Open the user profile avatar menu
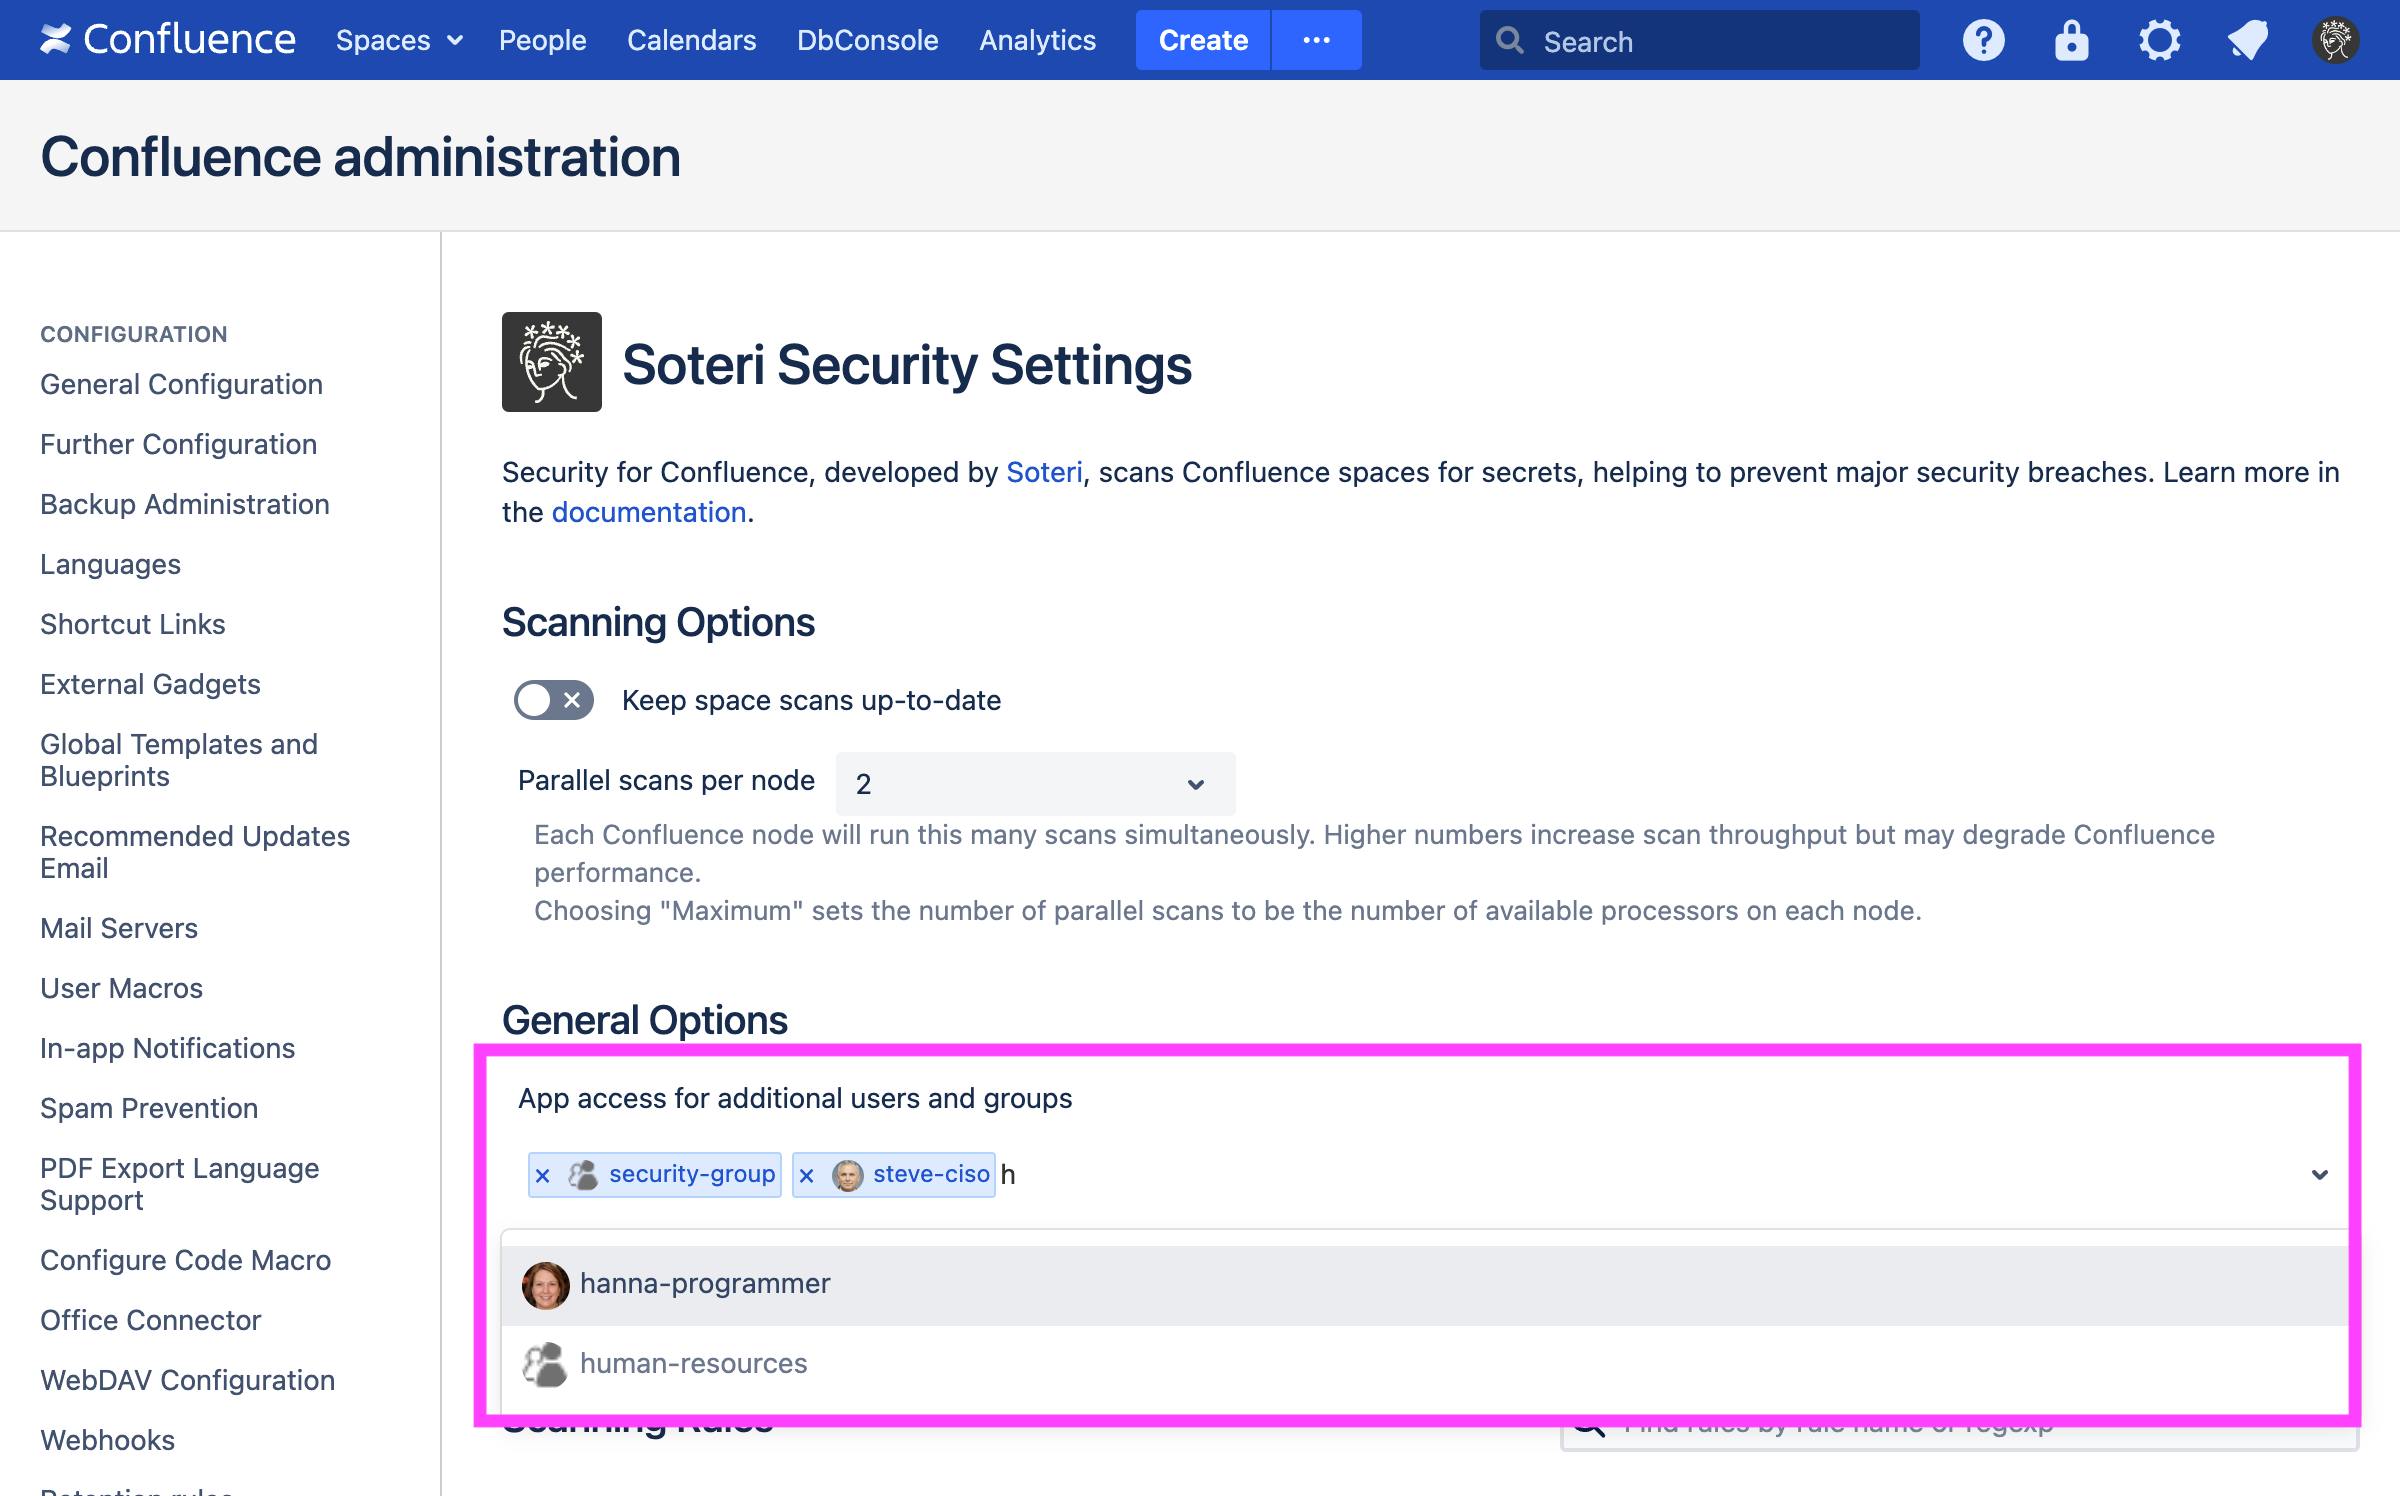This screenshot has width=2400, height=1496. click(x=2335, y=40)
